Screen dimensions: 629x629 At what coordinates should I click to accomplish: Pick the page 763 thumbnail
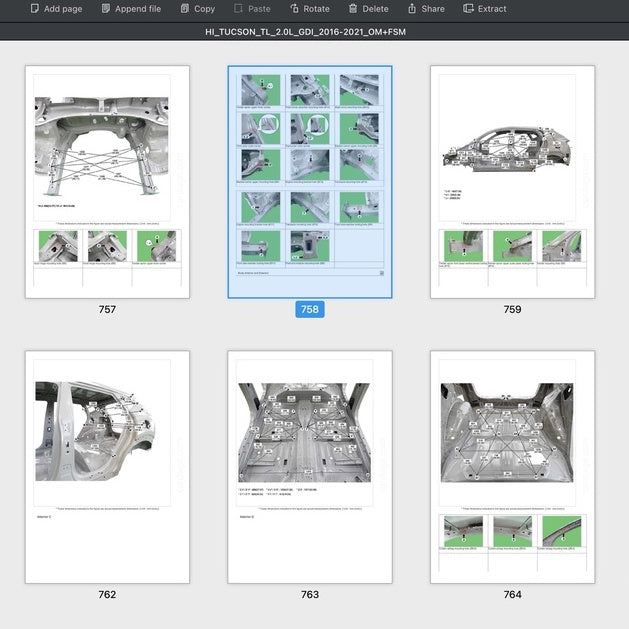point(310,466)
